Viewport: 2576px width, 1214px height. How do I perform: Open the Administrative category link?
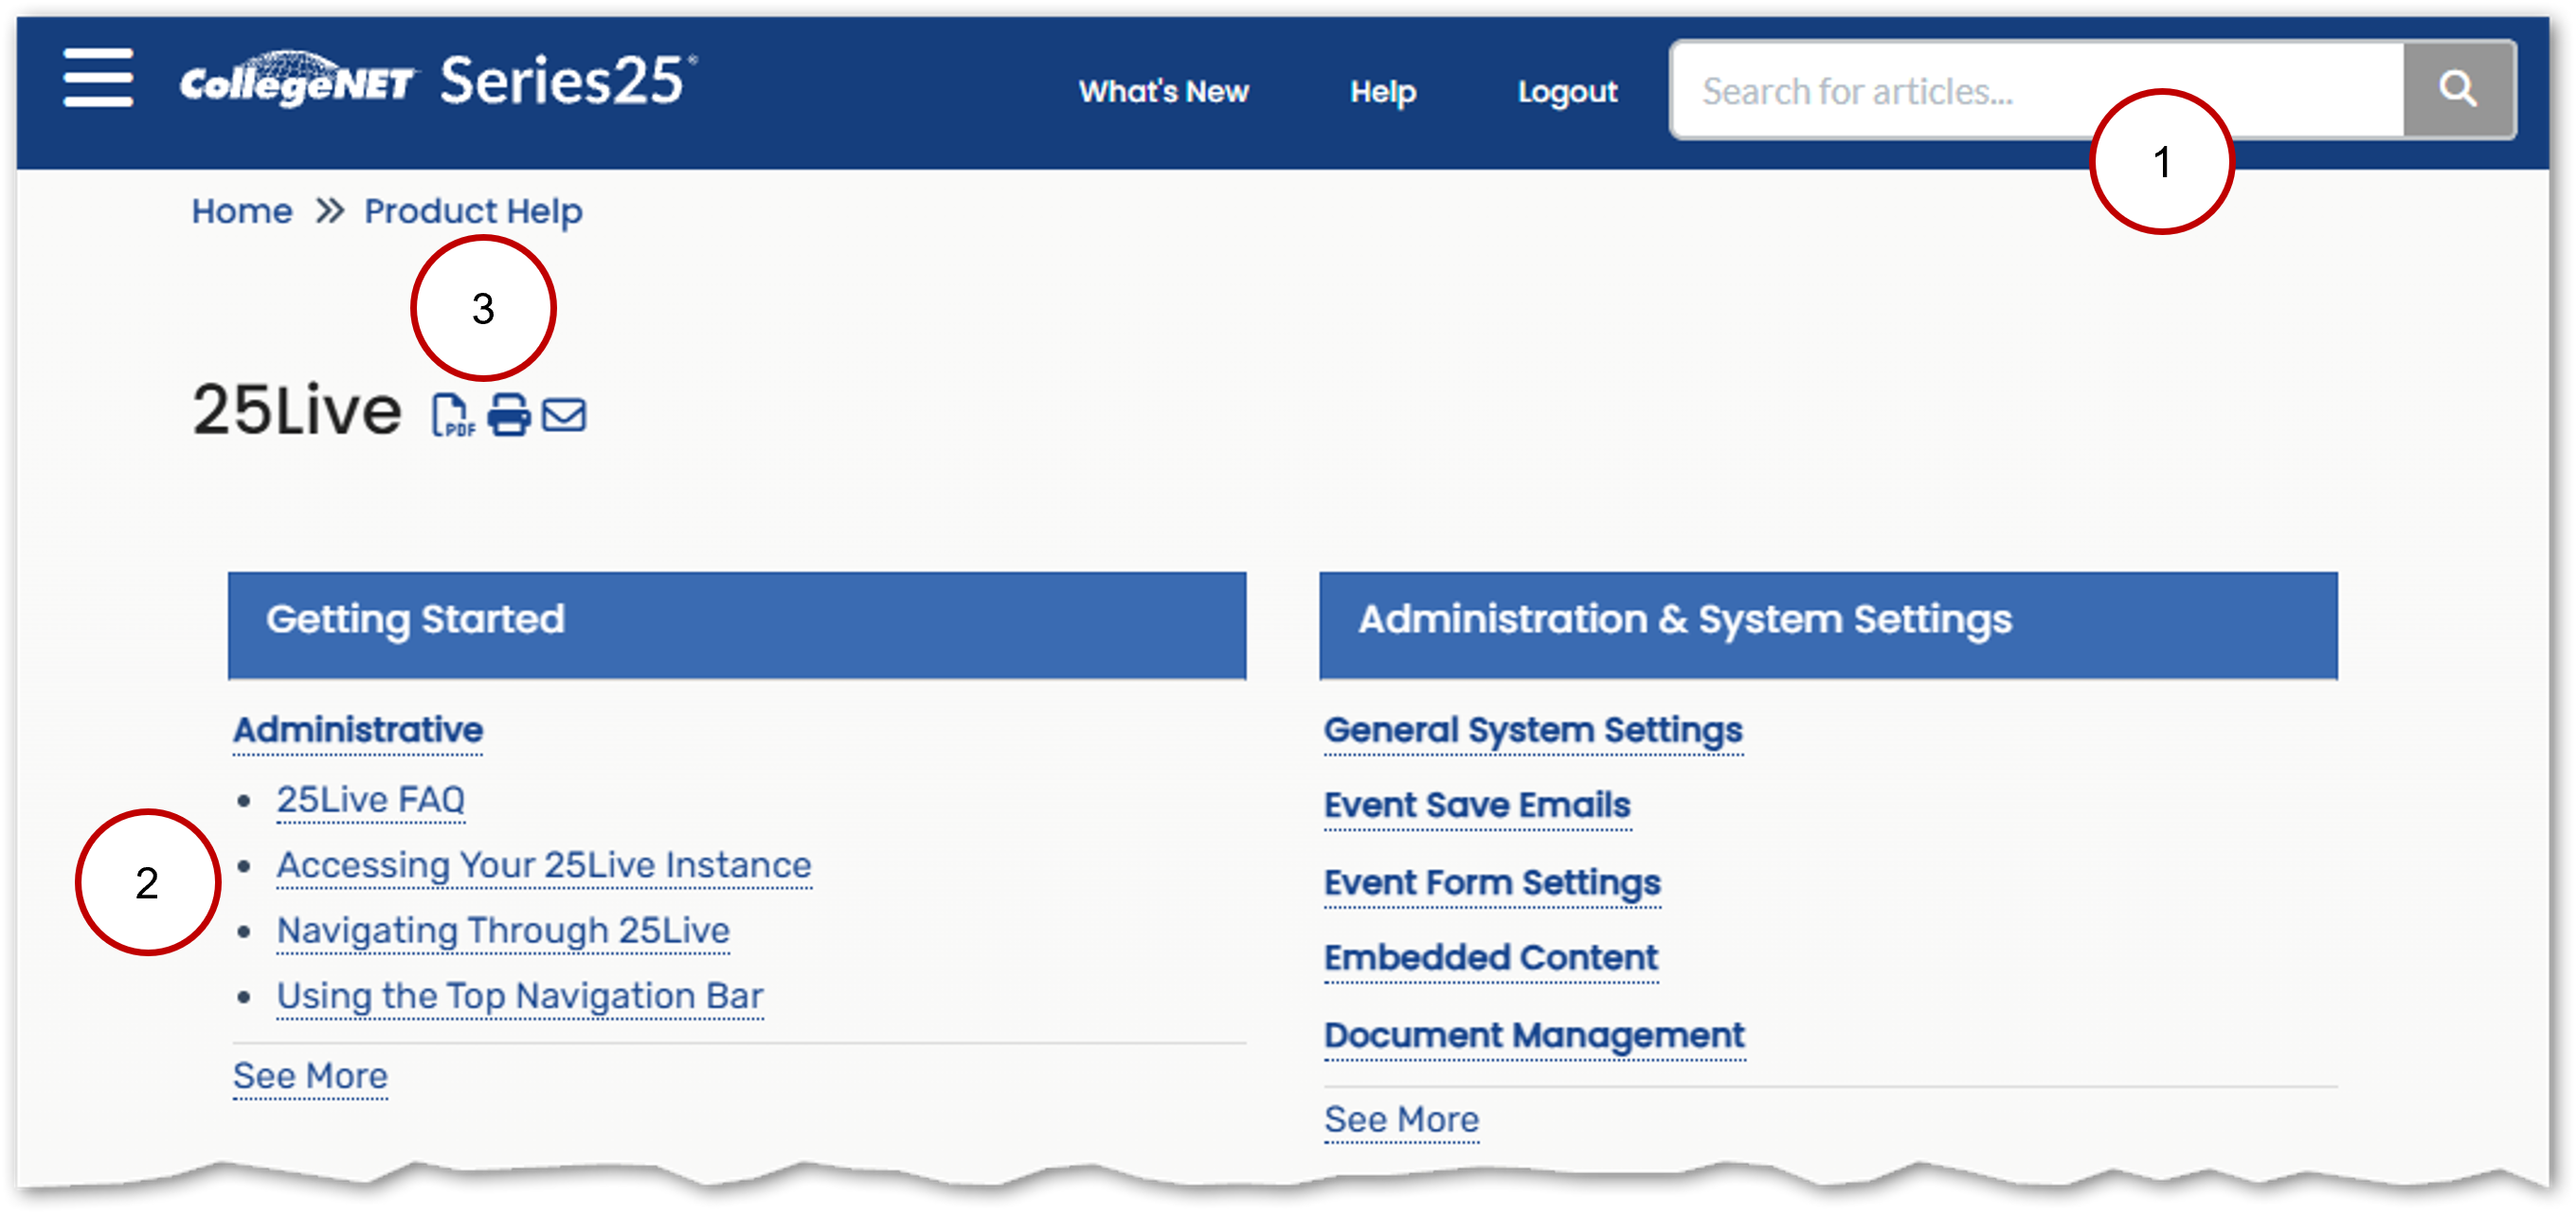[x=358, y=730]
